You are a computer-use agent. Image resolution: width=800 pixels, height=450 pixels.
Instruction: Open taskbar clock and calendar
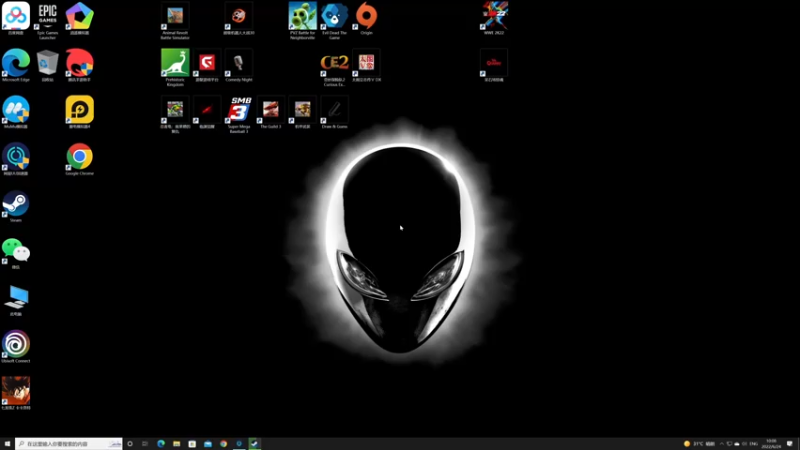771,444
